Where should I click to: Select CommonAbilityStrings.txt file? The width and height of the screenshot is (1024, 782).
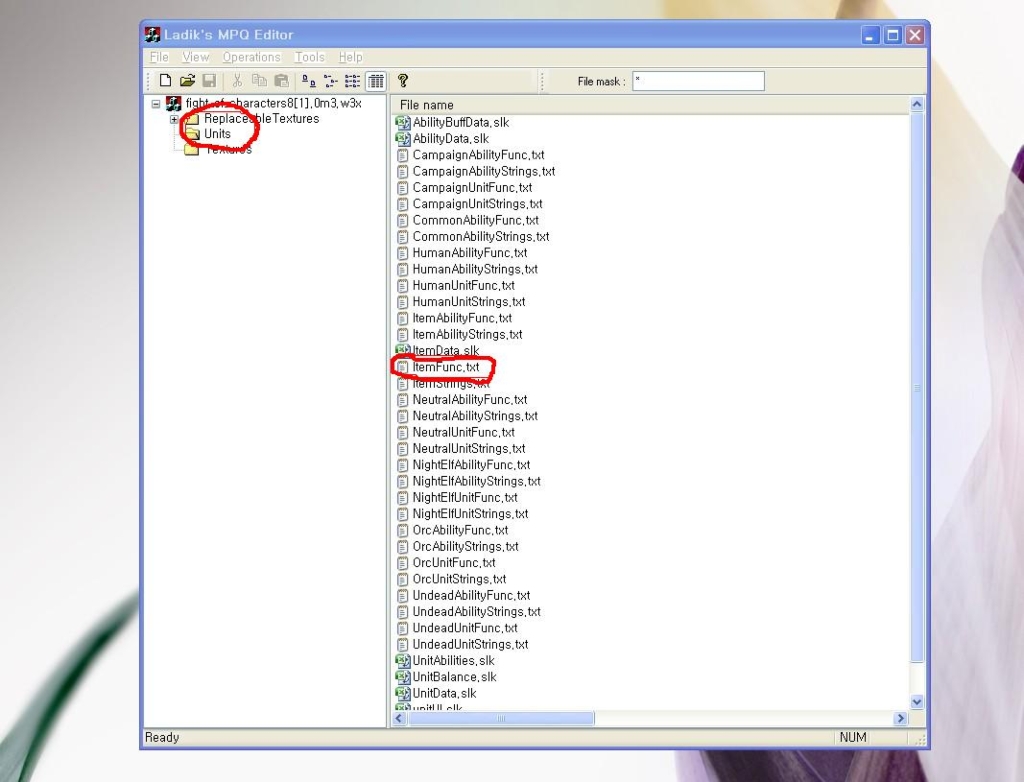pos(481,236)
